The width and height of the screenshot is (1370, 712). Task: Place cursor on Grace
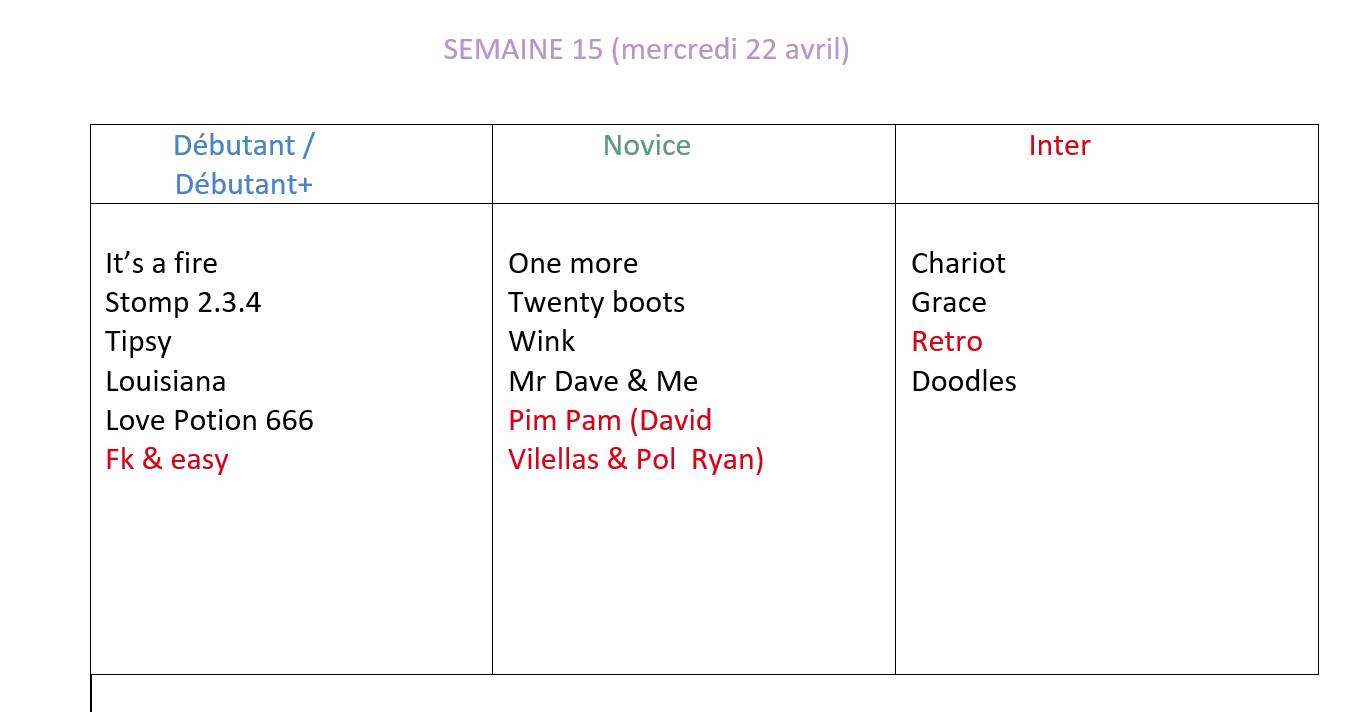coord(948,302)
